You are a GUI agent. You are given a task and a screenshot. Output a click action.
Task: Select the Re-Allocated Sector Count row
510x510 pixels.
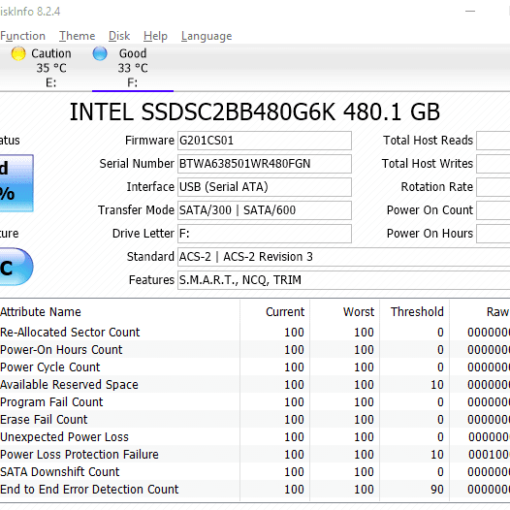pos(255,332)
